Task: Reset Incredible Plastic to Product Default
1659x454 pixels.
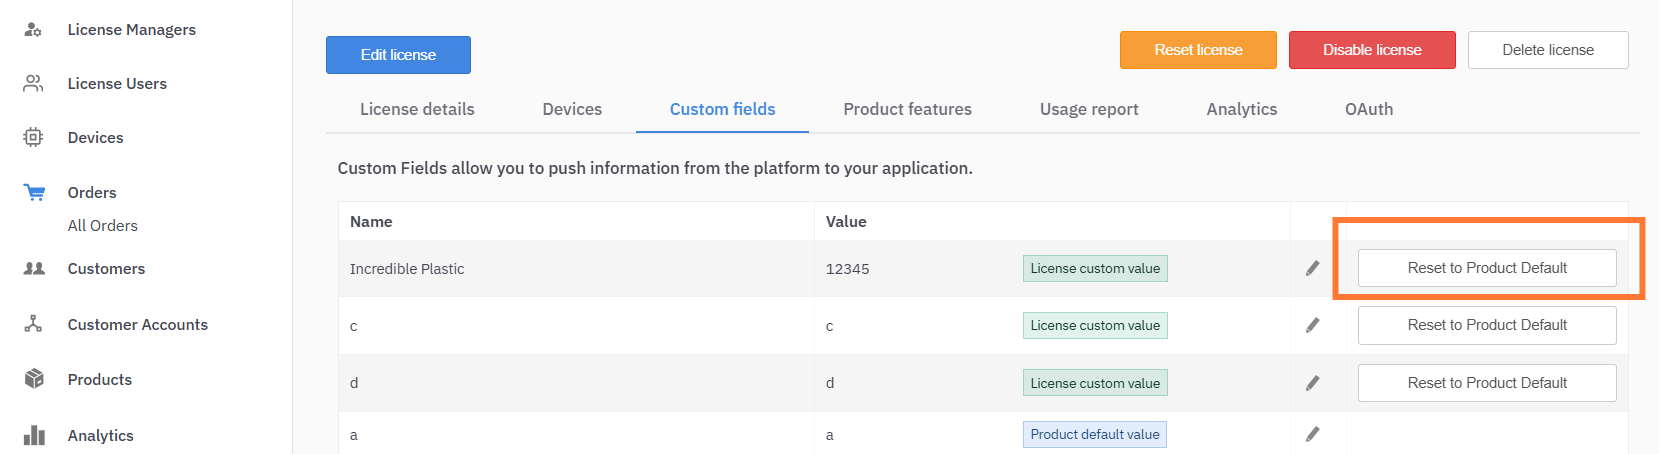Action: point(1486,268)
